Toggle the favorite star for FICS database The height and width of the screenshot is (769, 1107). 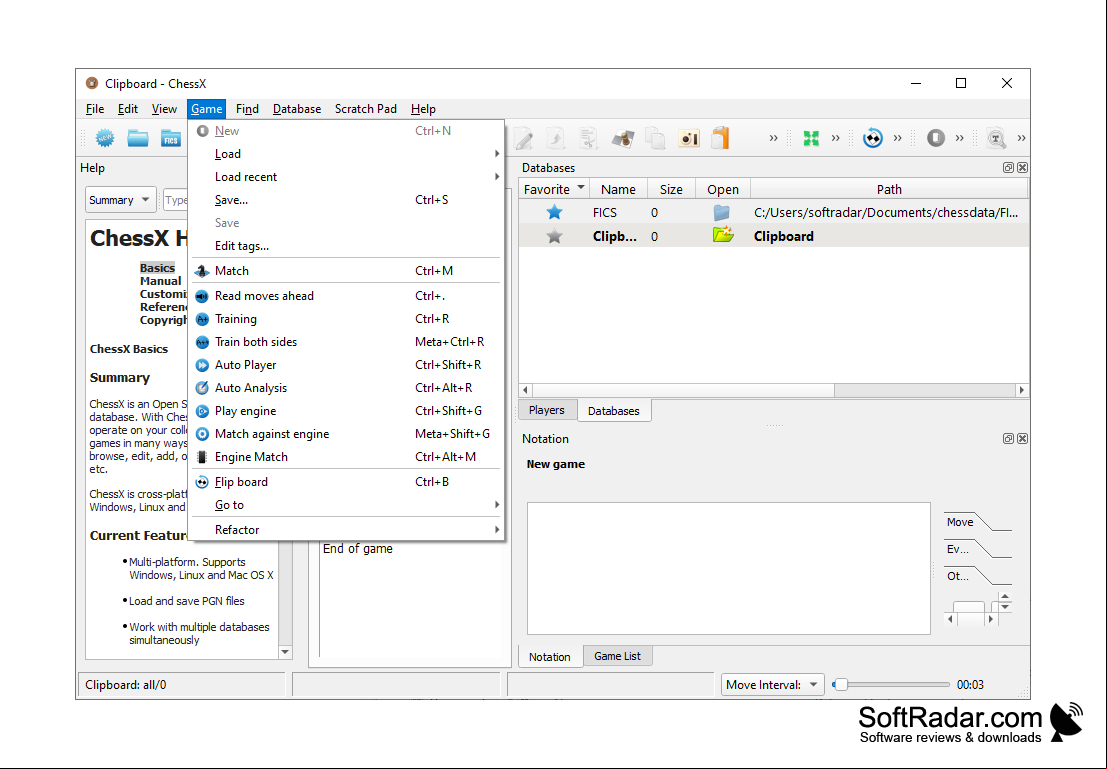click(x=554, y=212)
